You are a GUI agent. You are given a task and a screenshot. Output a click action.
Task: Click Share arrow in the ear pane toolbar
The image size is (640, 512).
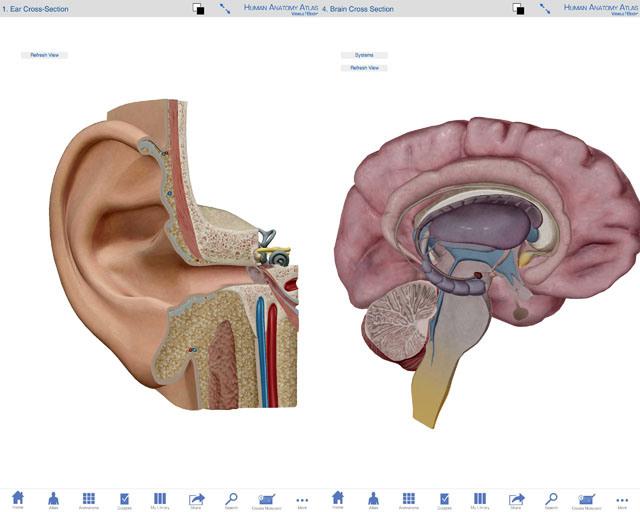(196, 498)
